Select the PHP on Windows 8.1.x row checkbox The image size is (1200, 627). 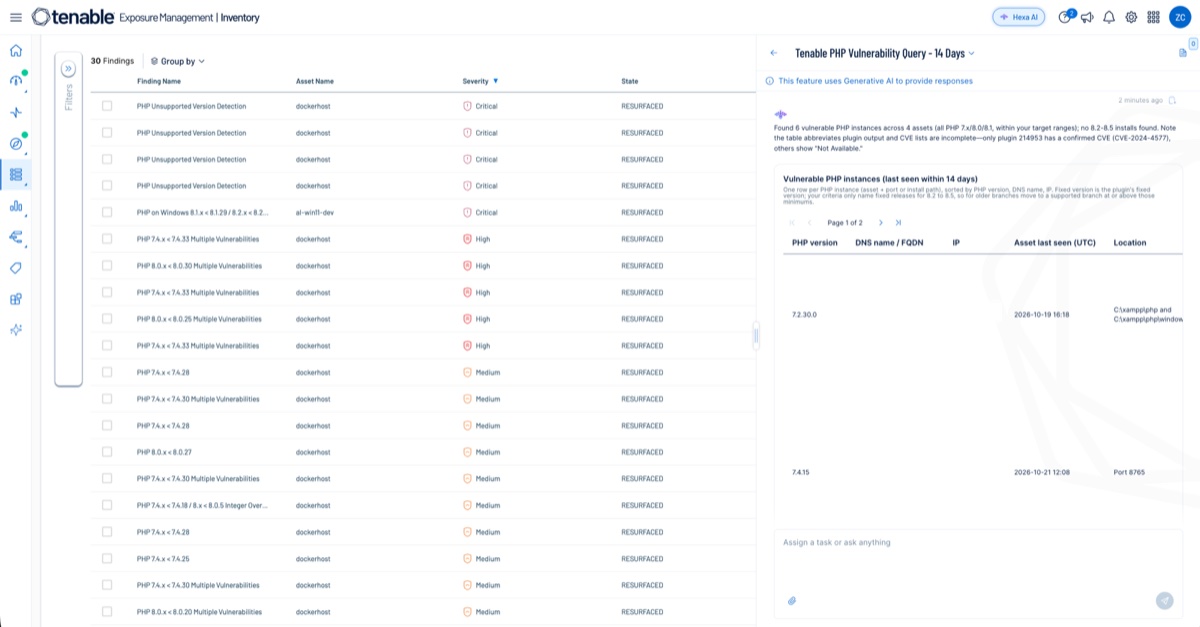click(107, 212)
